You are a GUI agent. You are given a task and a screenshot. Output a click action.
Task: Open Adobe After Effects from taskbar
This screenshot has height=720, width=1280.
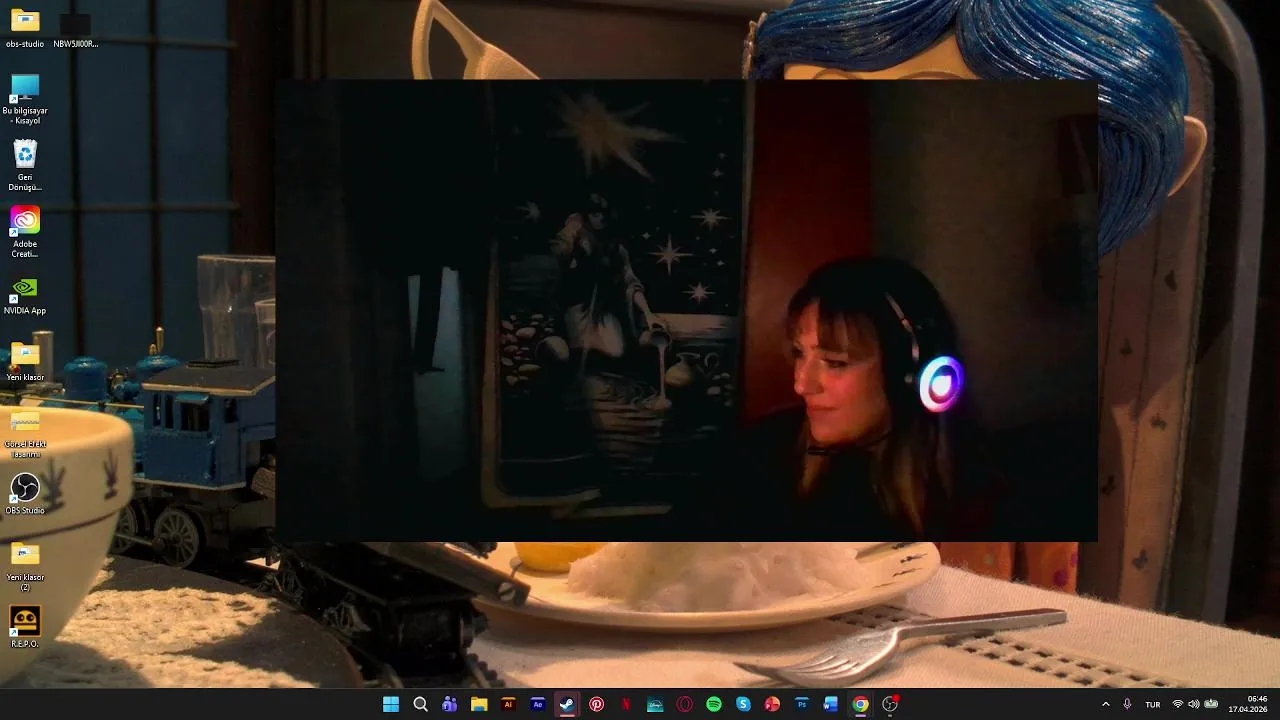pos(538,704)
